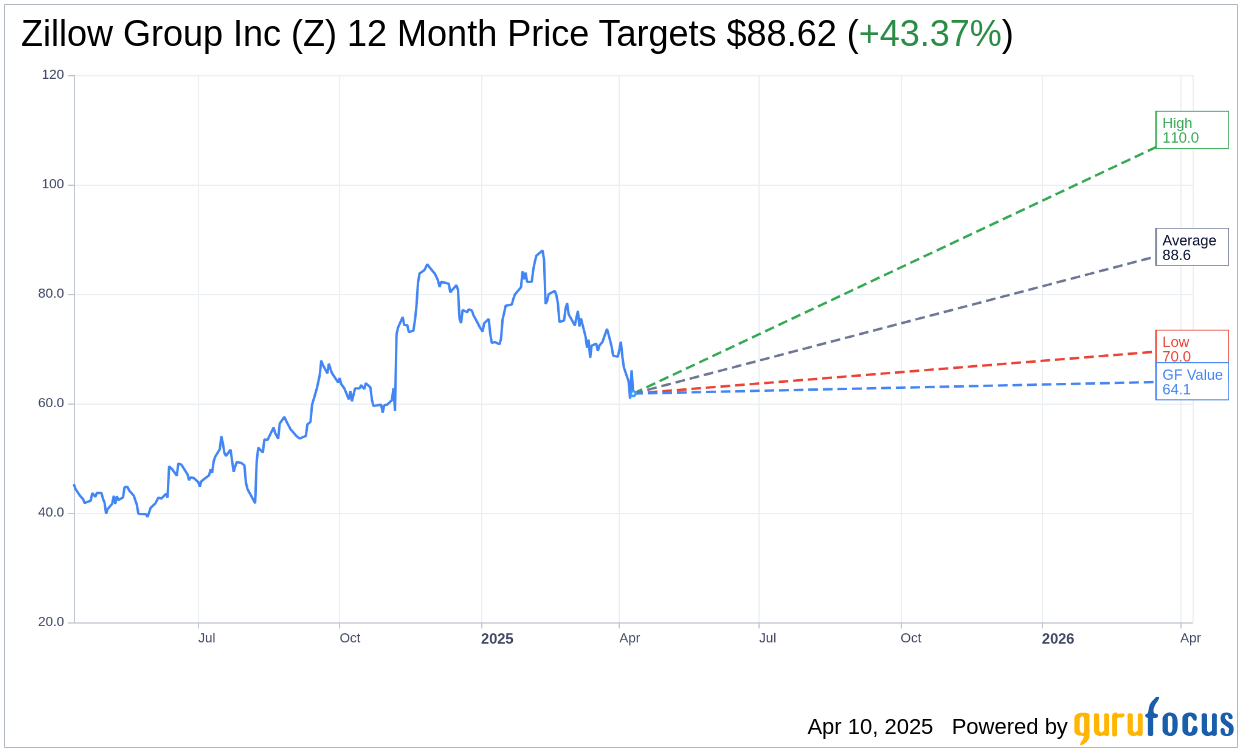
Task: Click the Low 70.0 target label
Action: point(1192,347)
